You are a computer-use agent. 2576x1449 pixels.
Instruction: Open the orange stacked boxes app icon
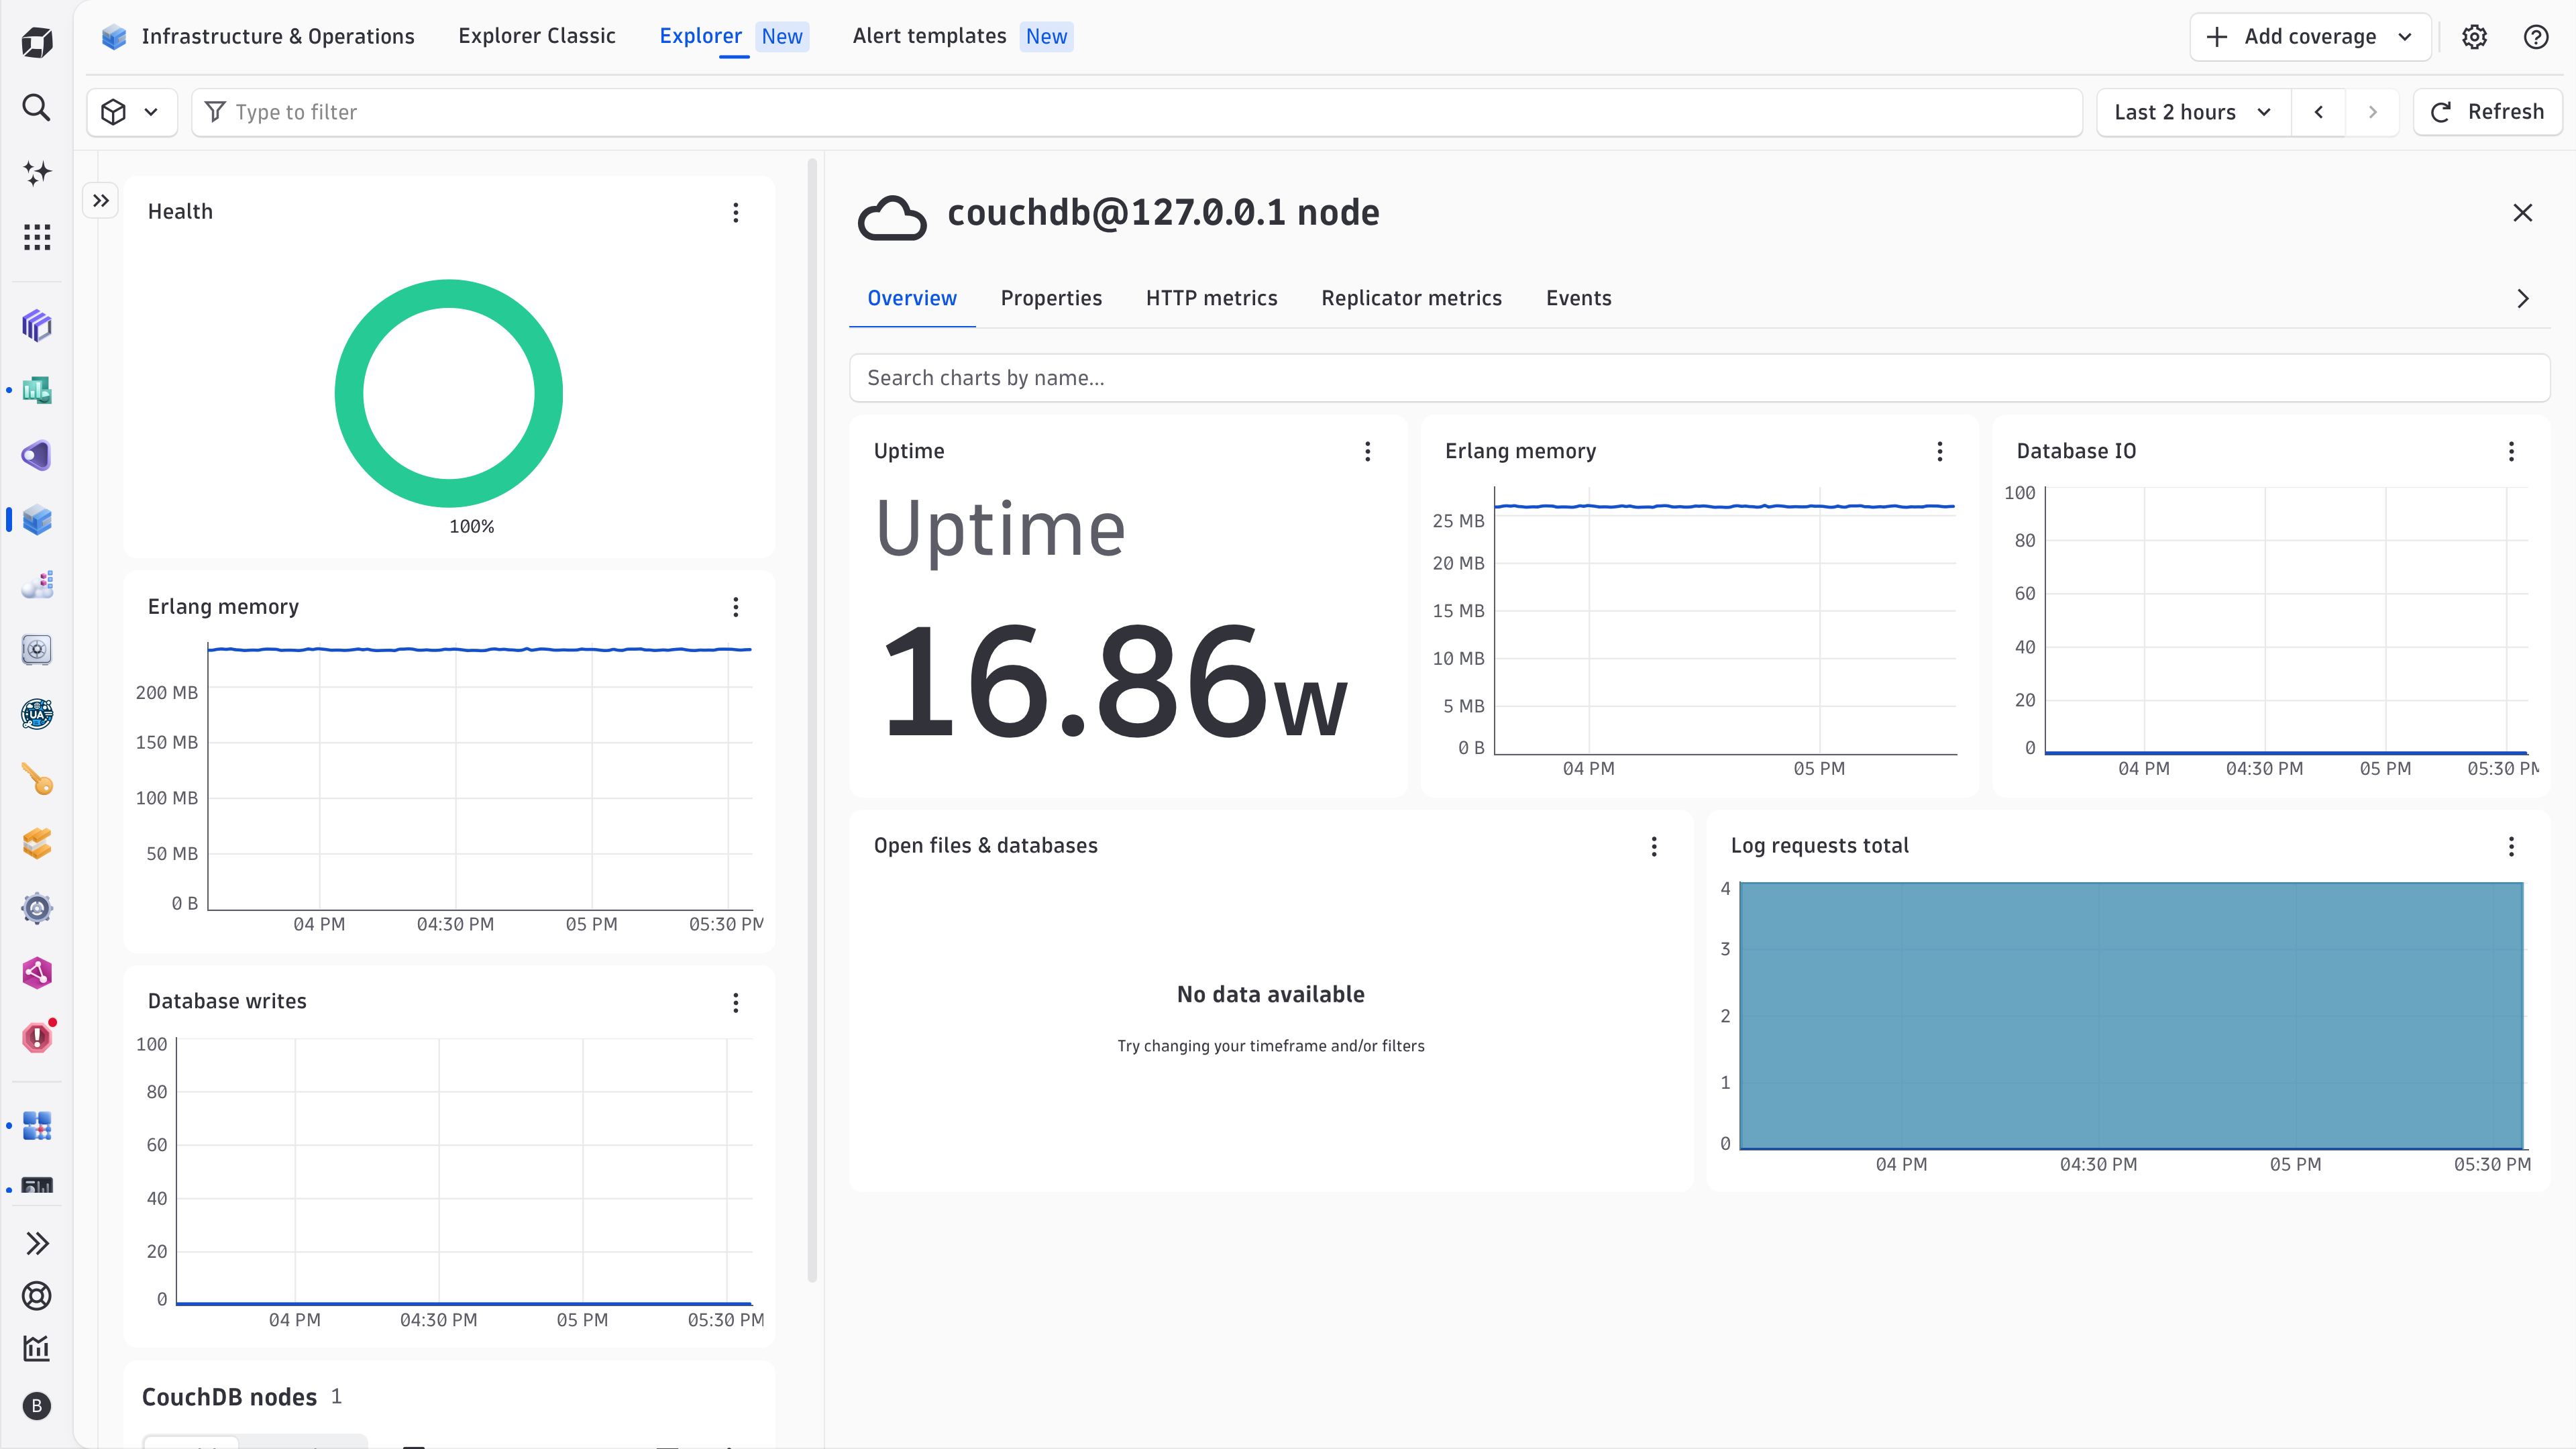point(37,843)
